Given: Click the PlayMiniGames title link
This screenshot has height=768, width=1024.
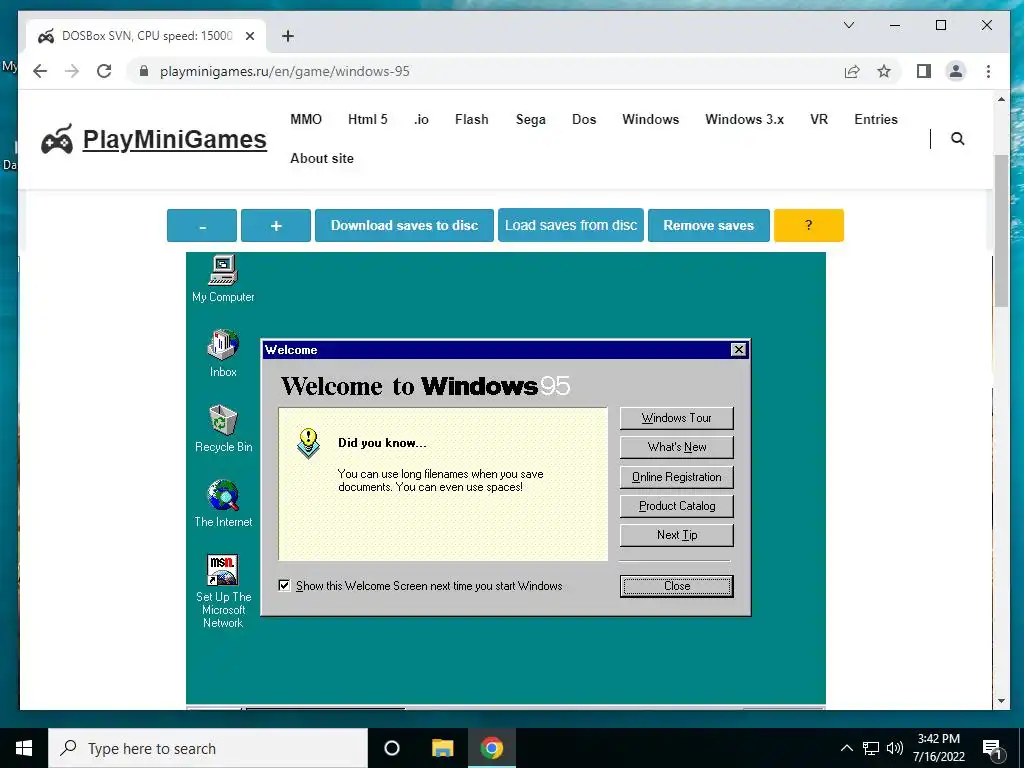Looking at the screenshot, I should (174, 139).
